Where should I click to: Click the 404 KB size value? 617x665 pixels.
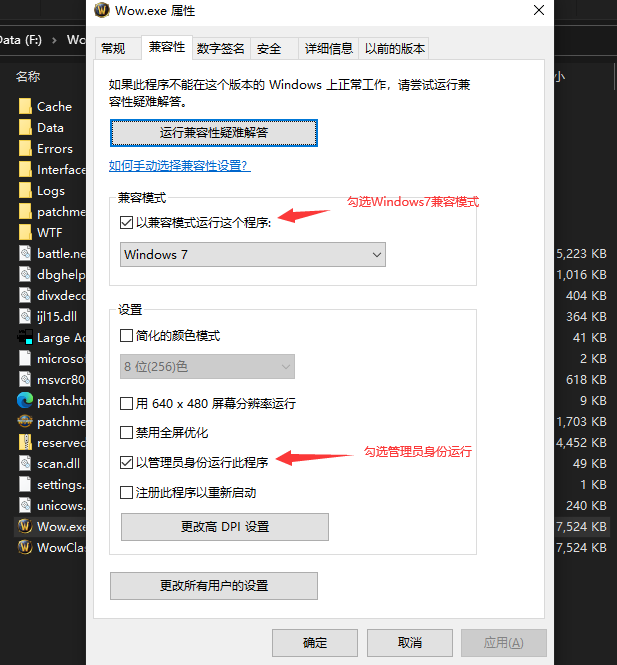[586, 296]
